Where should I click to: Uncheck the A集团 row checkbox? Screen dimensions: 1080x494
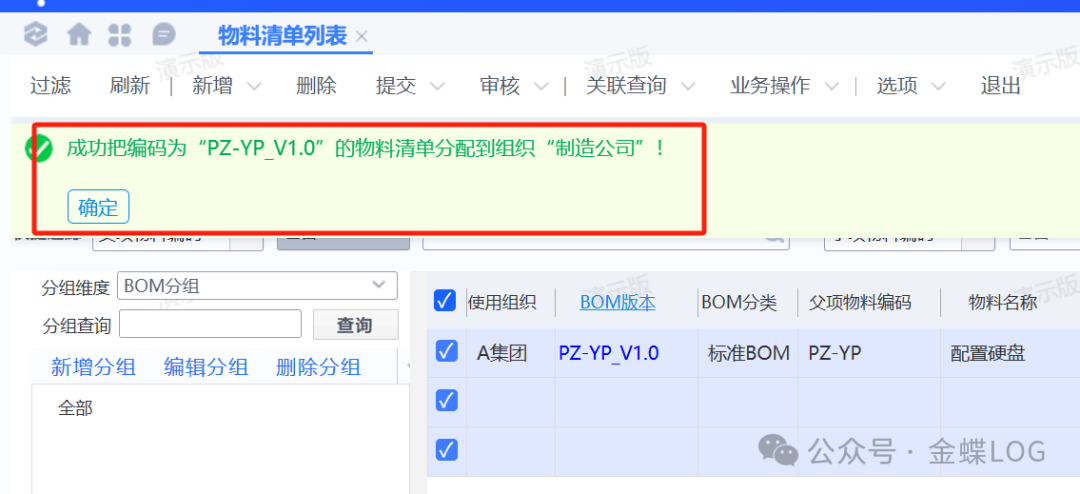point(446,351)
